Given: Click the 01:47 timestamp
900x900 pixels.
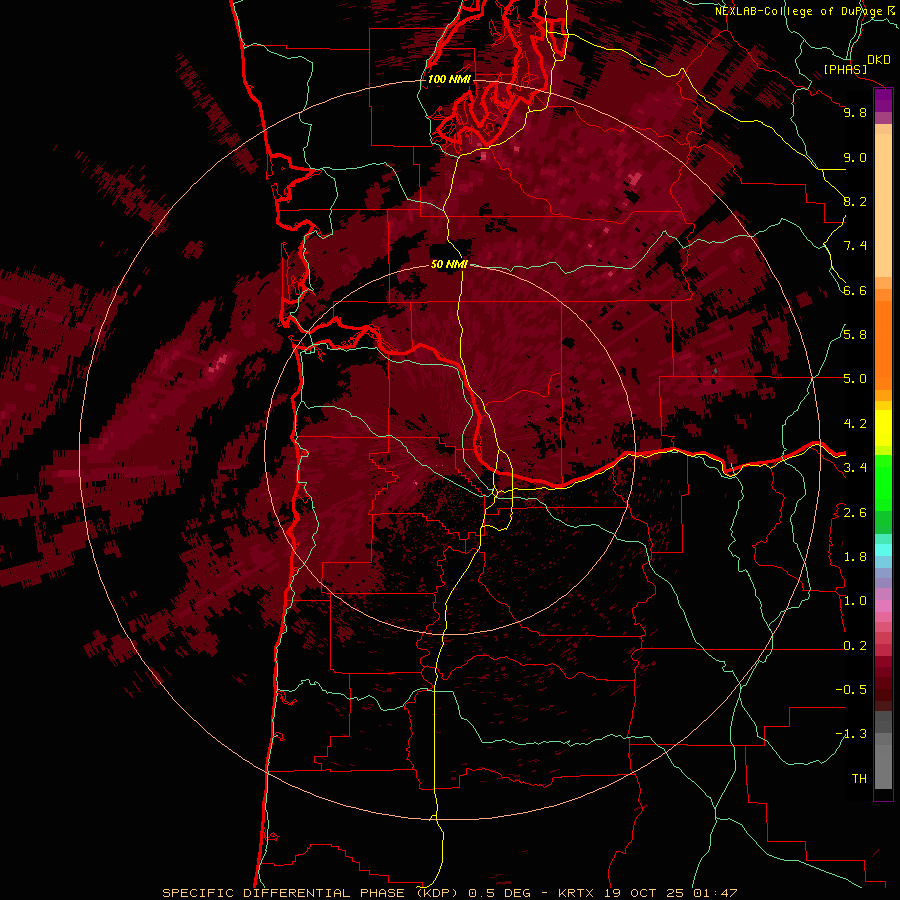Looking at the screenshot, I should (x=715, y=893).
